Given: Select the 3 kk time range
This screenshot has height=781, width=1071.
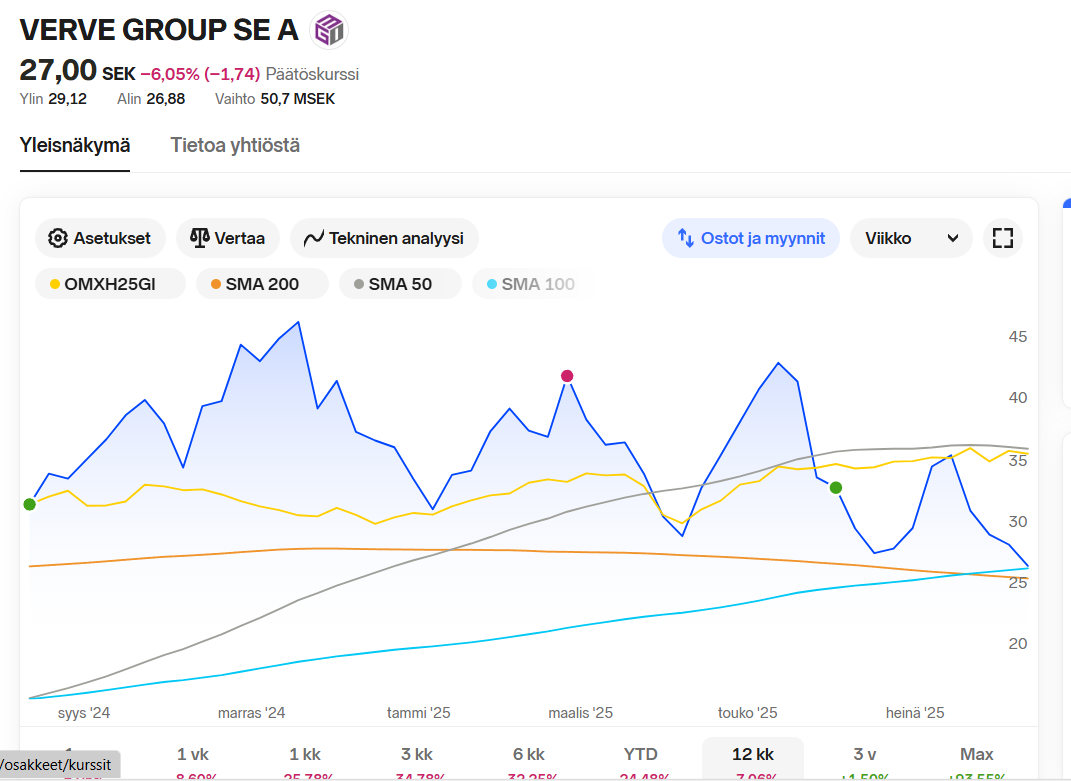Looking at the screenshot, I should 416,754.
